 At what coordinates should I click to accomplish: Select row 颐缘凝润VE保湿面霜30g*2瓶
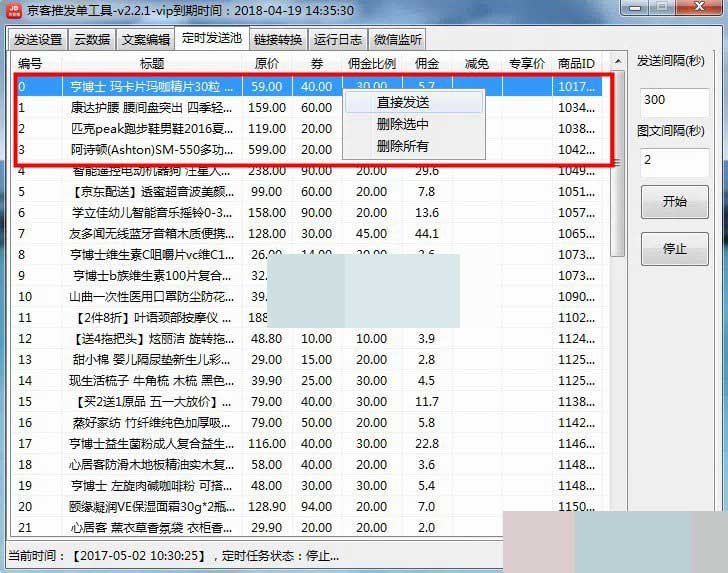pyautogui.click(x=309, y=506)
